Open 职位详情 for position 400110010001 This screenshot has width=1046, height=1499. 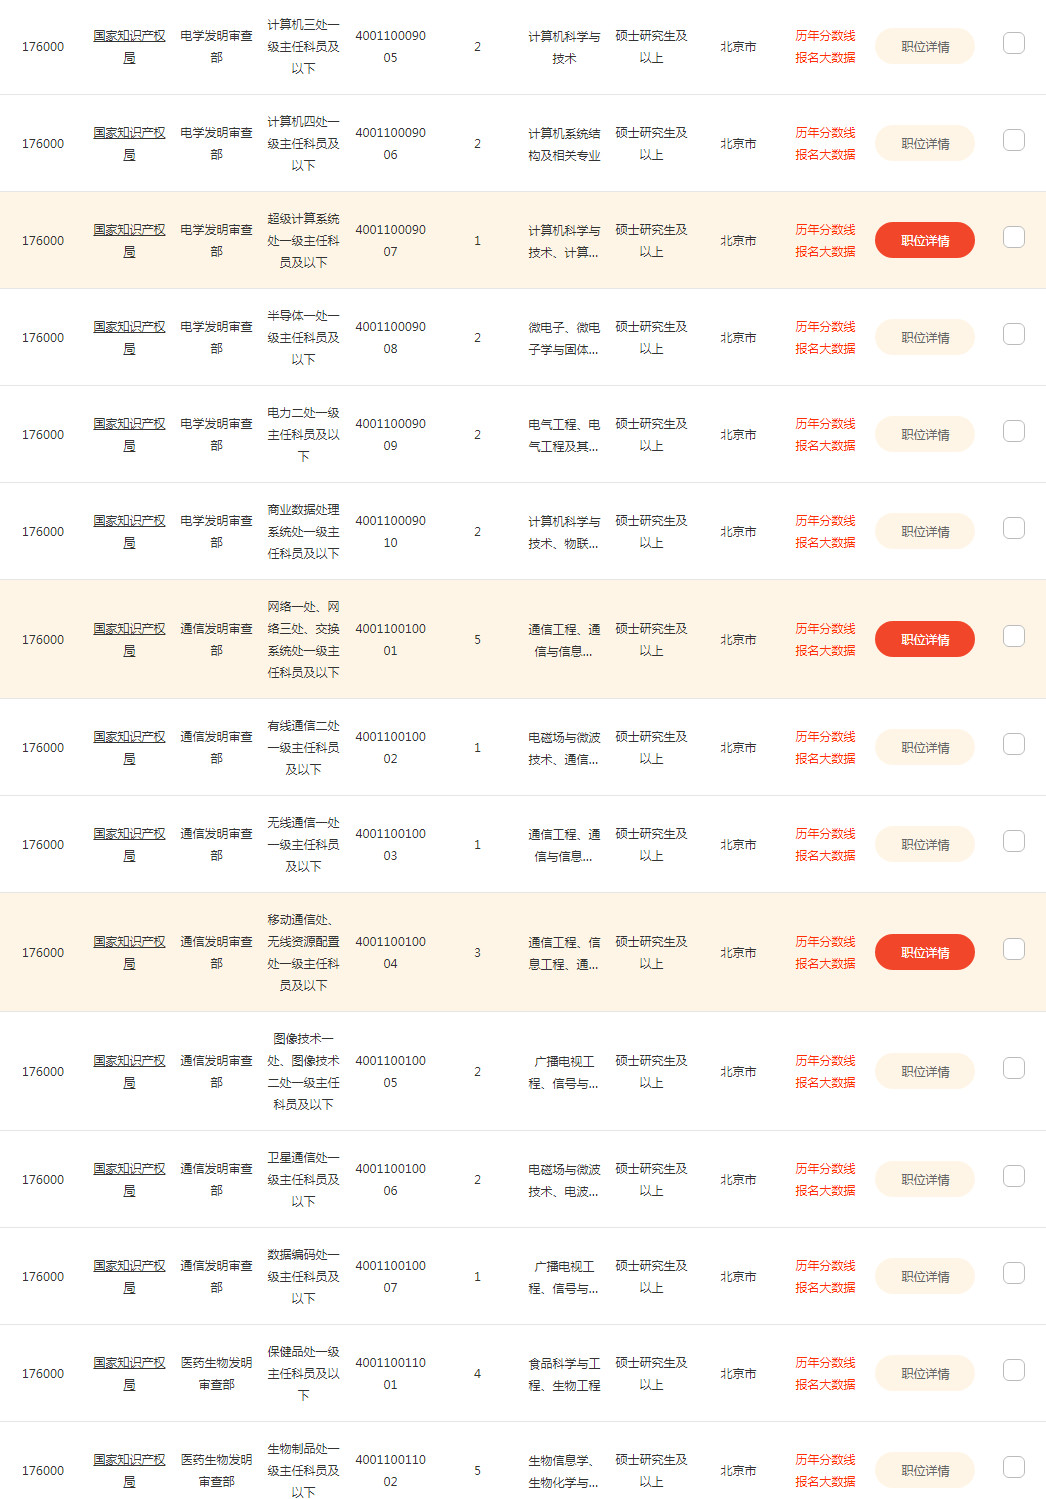(925, 639)
